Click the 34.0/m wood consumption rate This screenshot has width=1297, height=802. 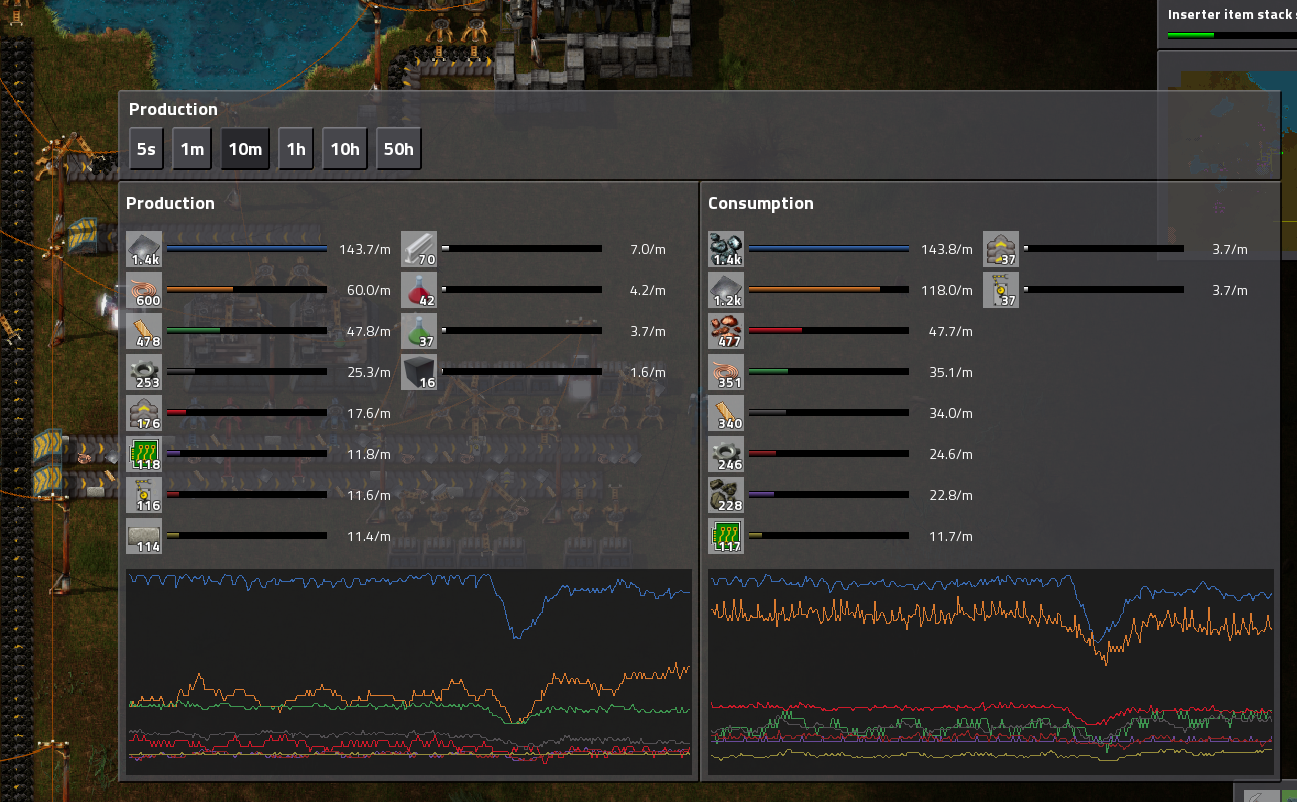click(950, 413)
